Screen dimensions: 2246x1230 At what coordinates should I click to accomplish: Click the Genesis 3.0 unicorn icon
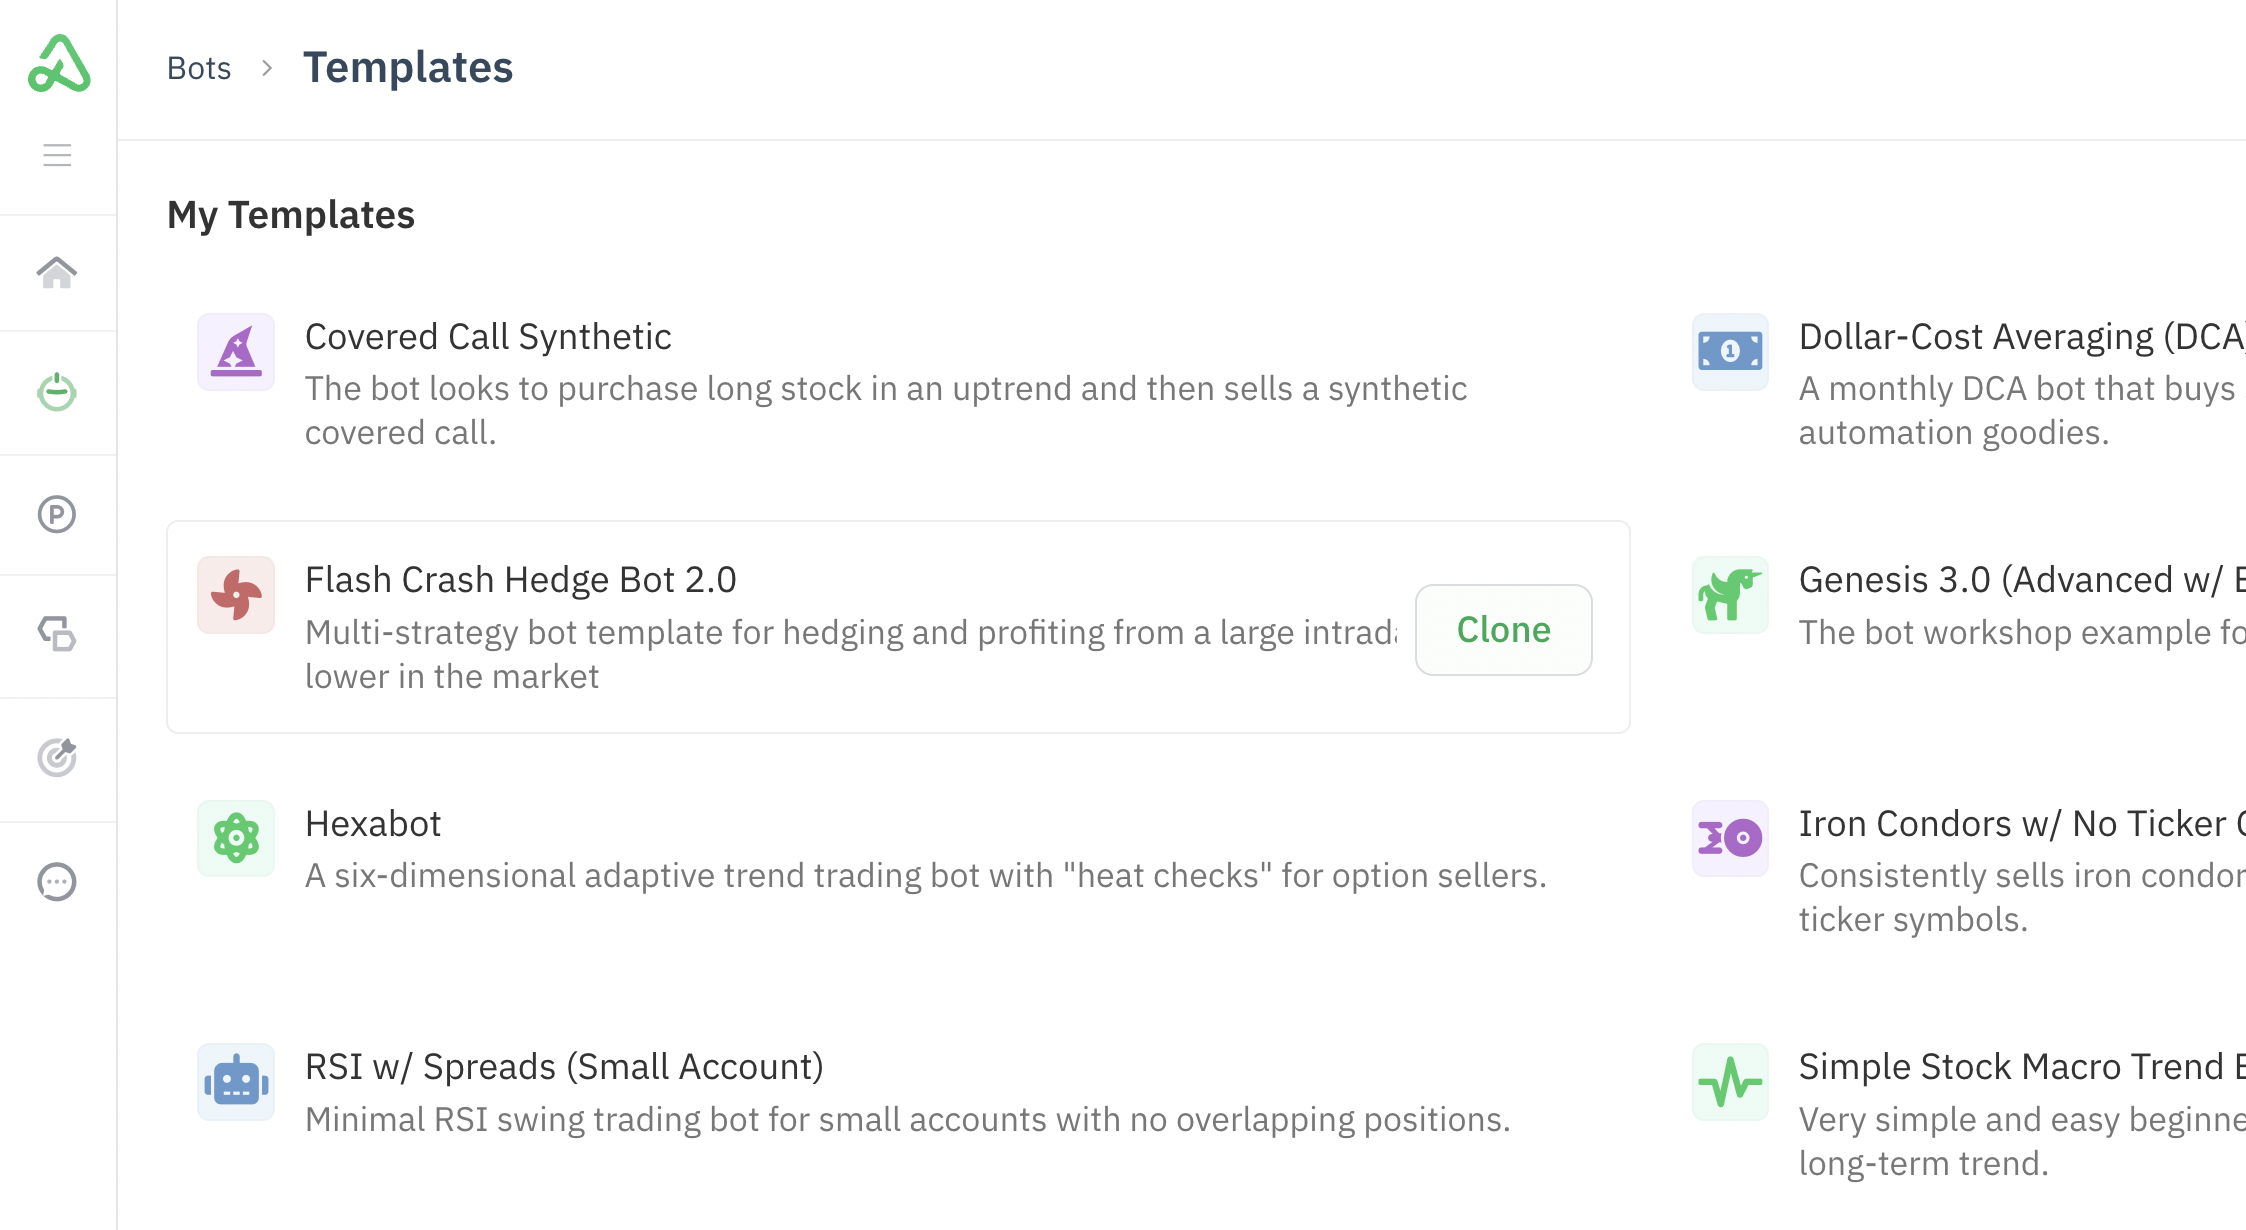tap(1730, 595)
